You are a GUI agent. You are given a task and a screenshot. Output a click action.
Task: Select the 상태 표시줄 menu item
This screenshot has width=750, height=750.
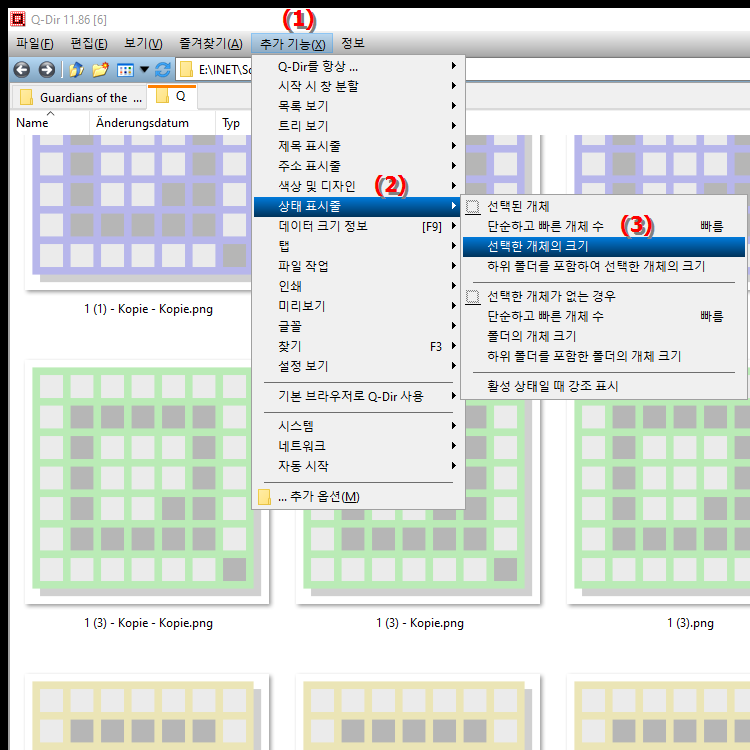pyautogui.click(x=359, y=207)
